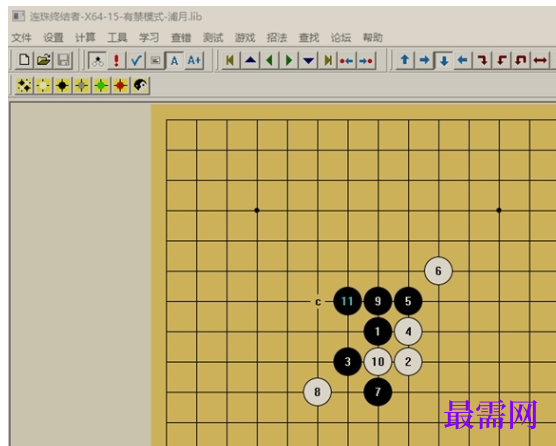Open the 测试 menu
Viewport: 556px width, 446px height.
213,37
